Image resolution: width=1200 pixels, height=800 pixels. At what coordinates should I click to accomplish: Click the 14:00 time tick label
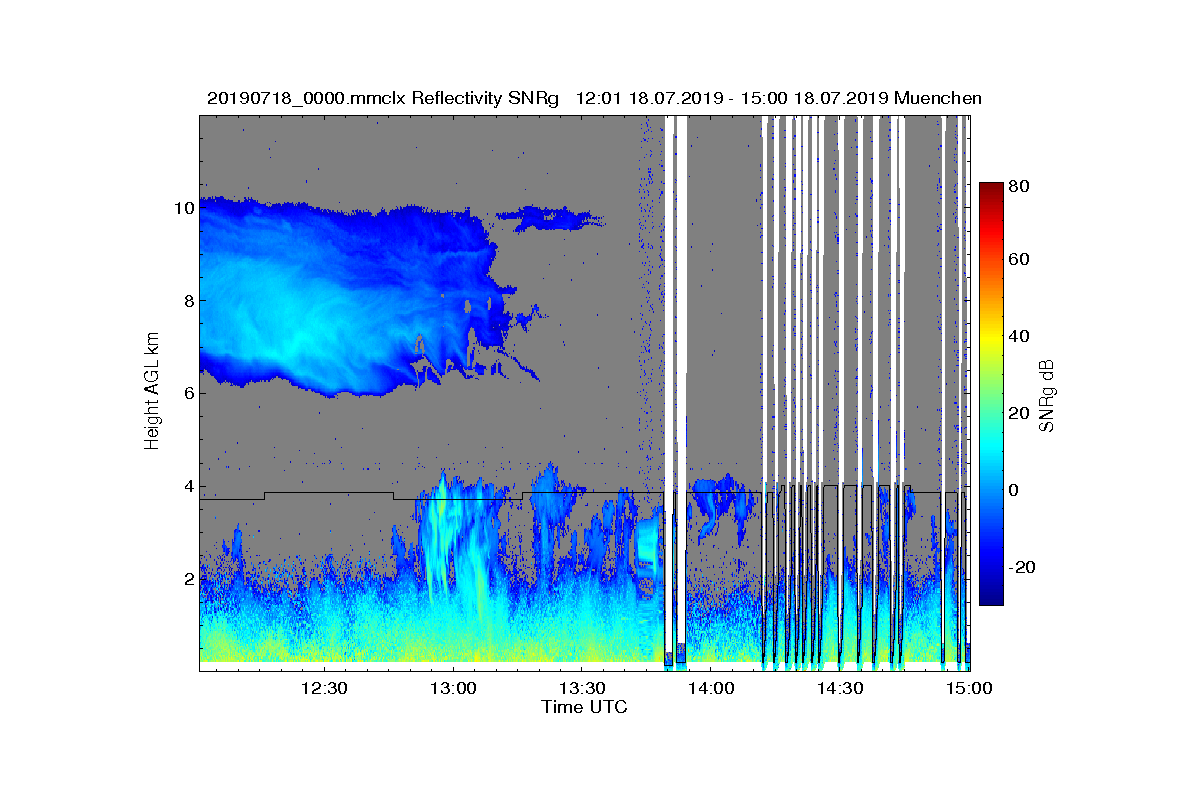coord(711,688)
